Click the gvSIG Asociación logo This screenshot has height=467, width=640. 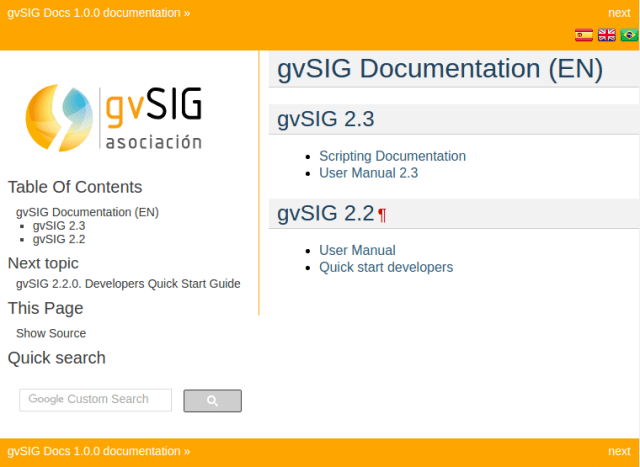114,117
